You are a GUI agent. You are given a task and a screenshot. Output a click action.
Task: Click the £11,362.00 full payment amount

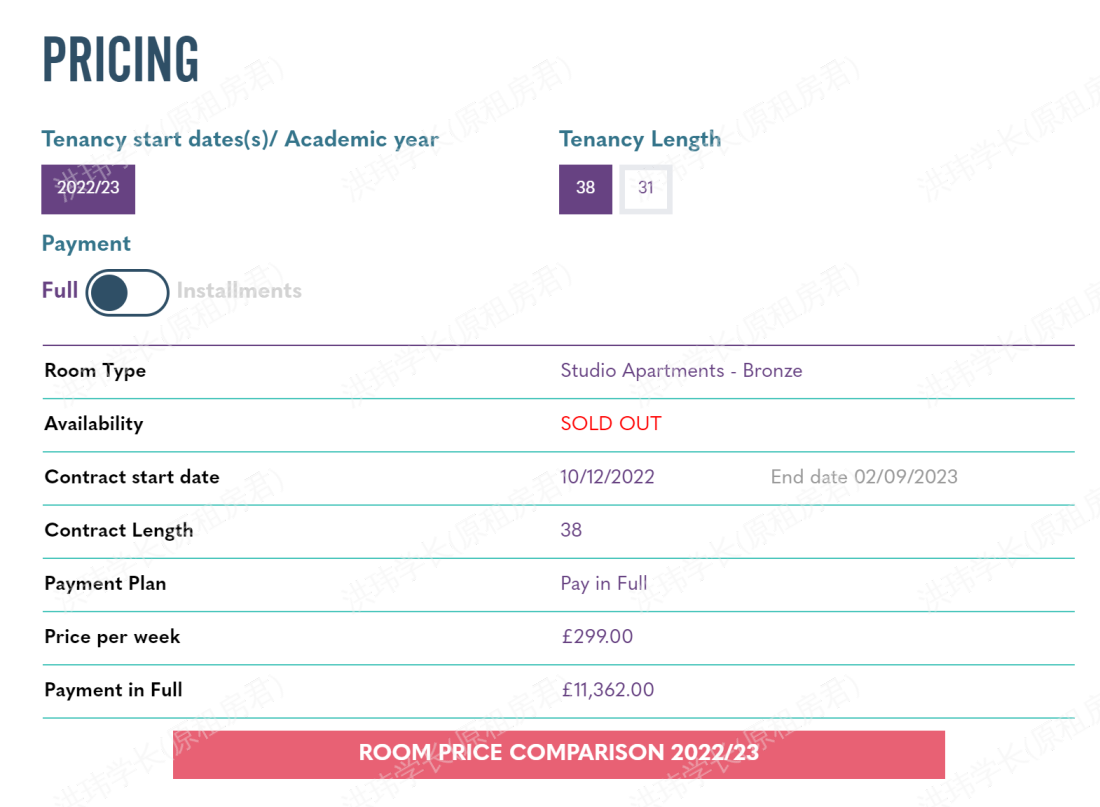click(x=607, y=690)
